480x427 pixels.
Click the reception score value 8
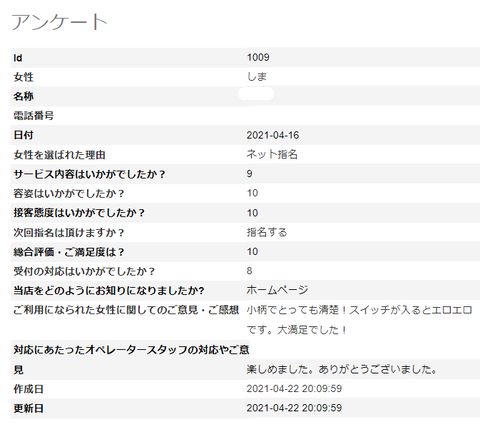click(249, 271)
